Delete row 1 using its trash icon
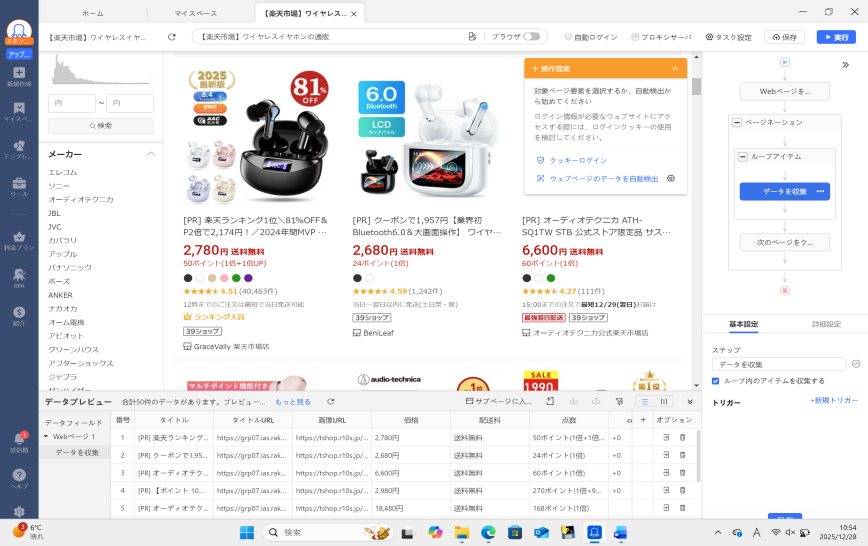The height and width of the screenshot is (546, 868). [x=683, y=438]
